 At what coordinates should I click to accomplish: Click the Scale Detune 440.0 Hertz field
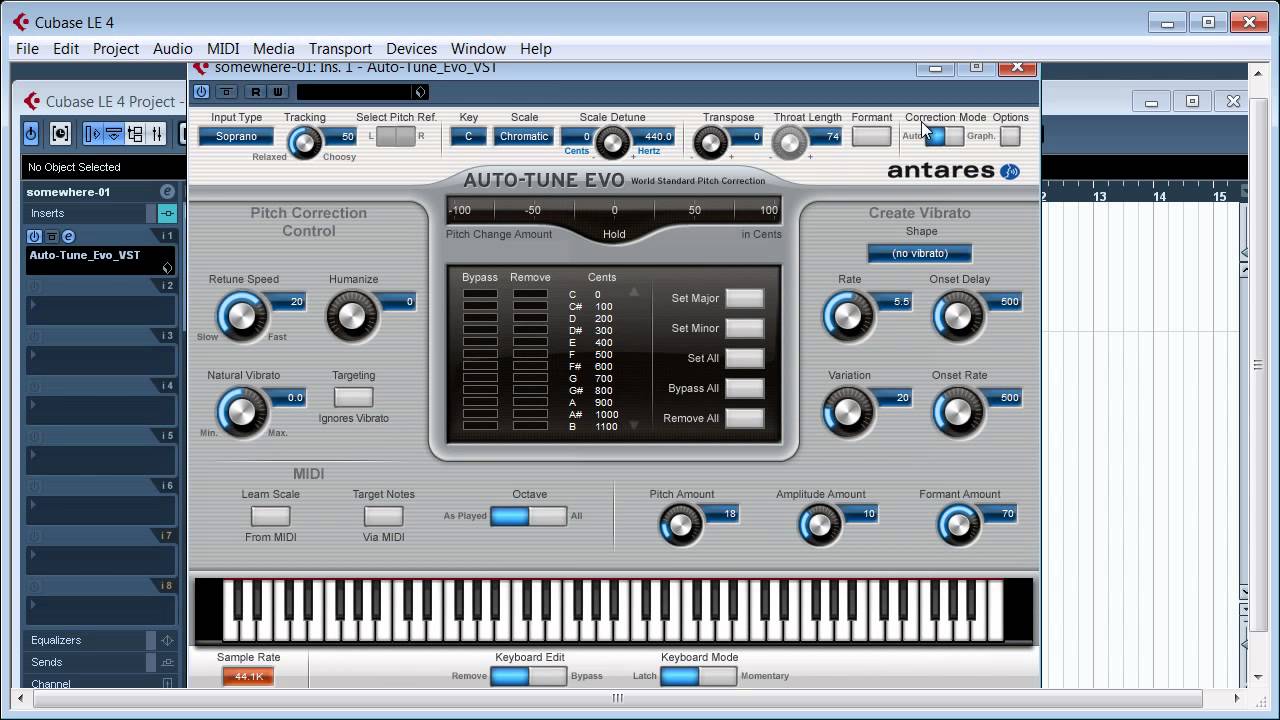coord(655,136)
